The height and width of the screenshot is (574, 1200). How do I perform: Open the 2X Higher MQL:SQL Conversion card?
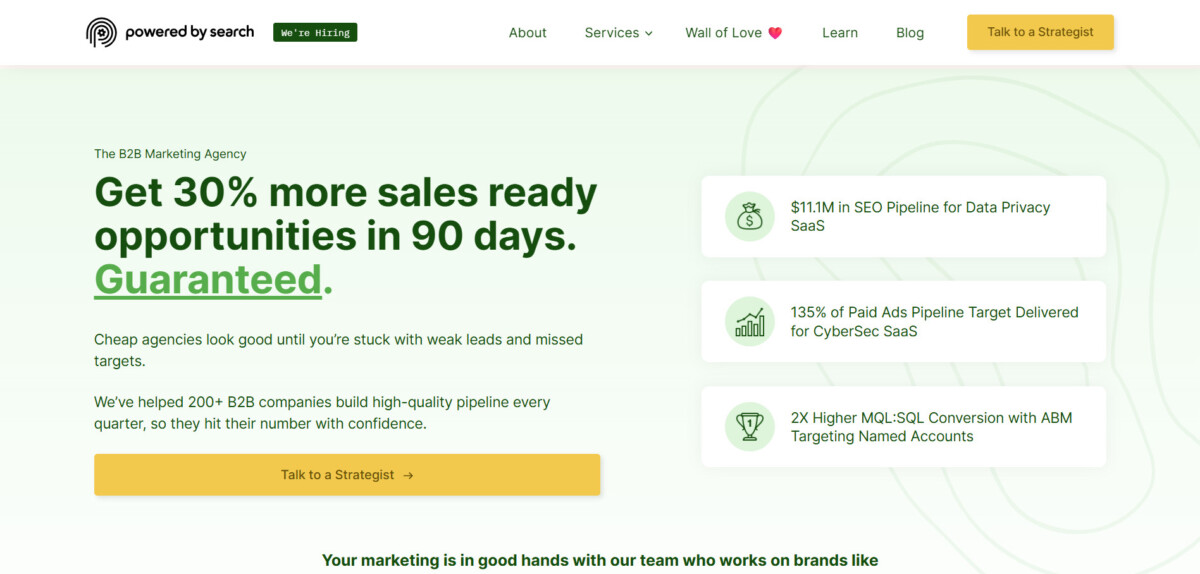coord(904,427)
